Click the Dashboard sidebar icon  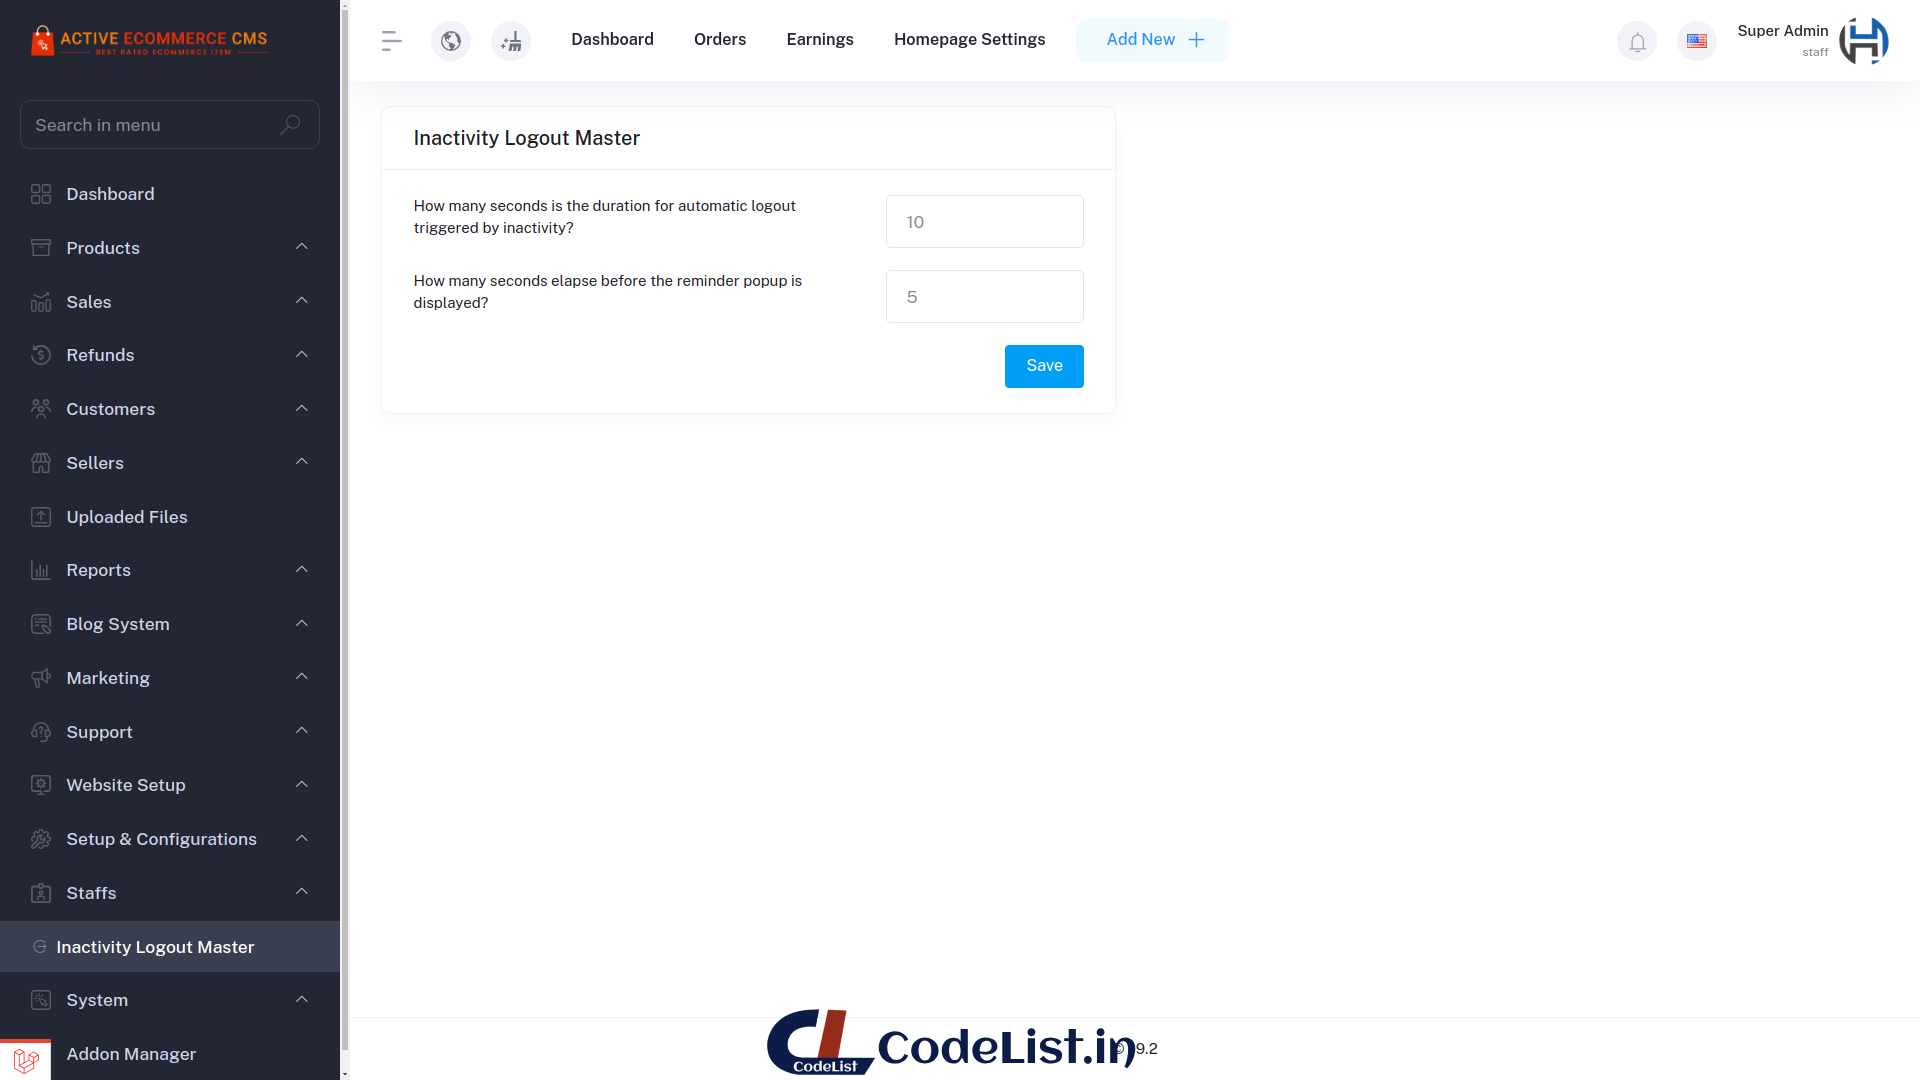(x=40, y=194)
